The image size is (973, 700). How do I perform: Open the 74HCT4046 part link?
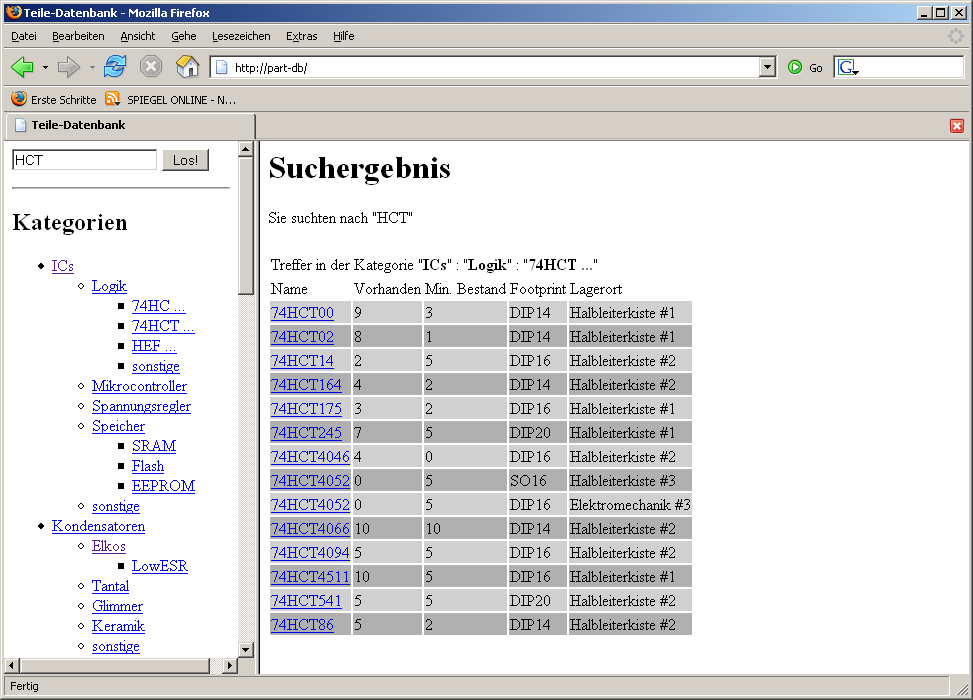310,457
